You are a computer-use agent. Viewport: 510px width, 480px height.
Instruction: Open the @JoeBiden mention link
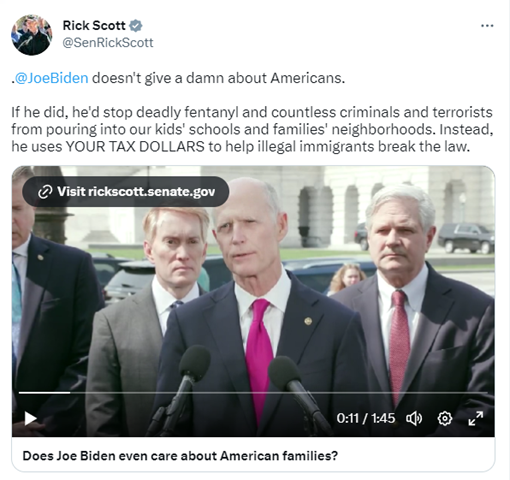[52, 78]
